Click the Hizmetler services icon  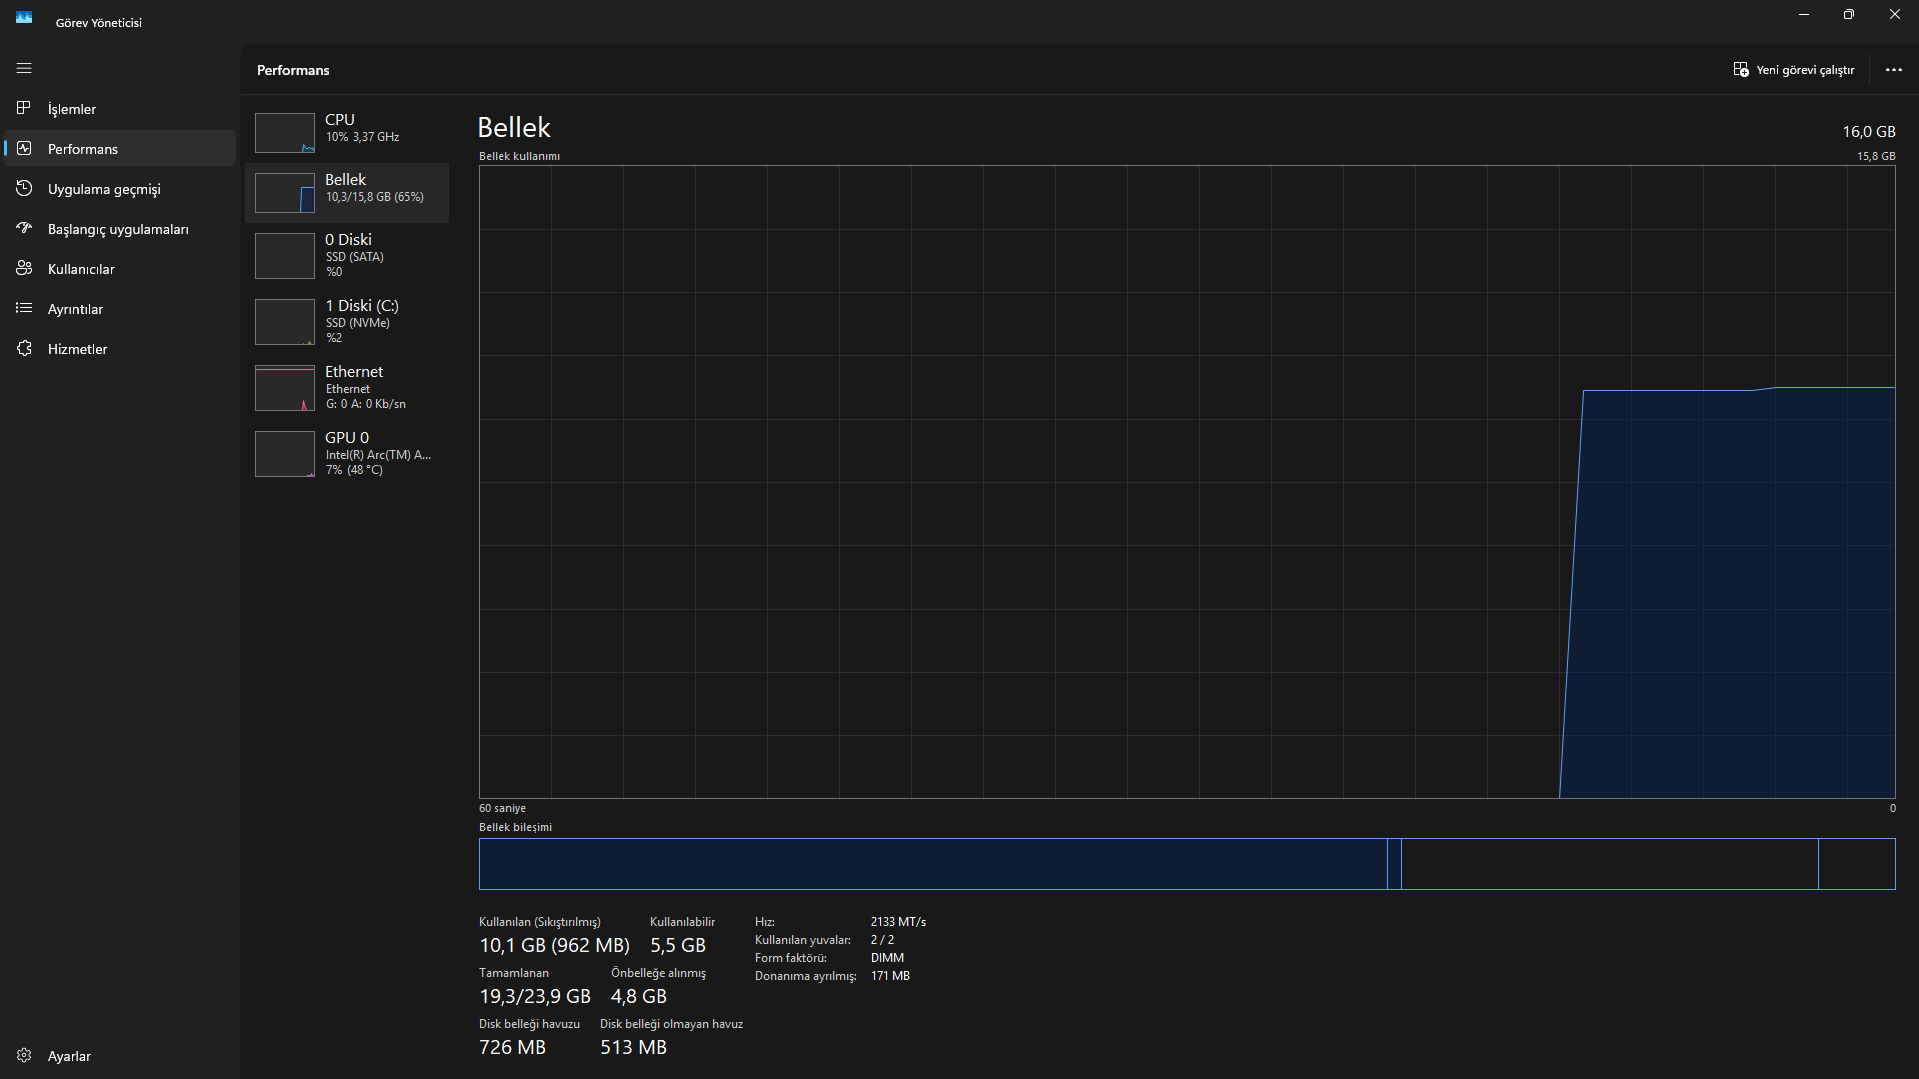click(x=24, y=348)
